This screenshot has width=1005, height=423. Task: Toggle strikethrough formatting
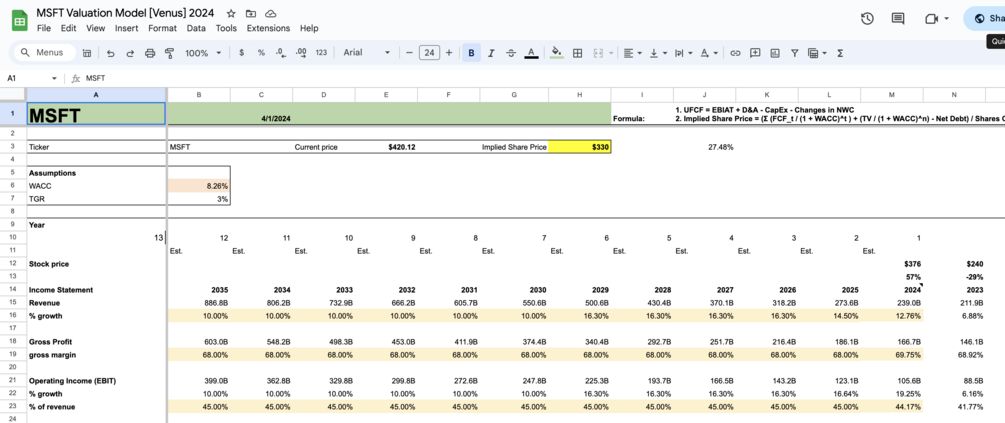pos(511,53)
